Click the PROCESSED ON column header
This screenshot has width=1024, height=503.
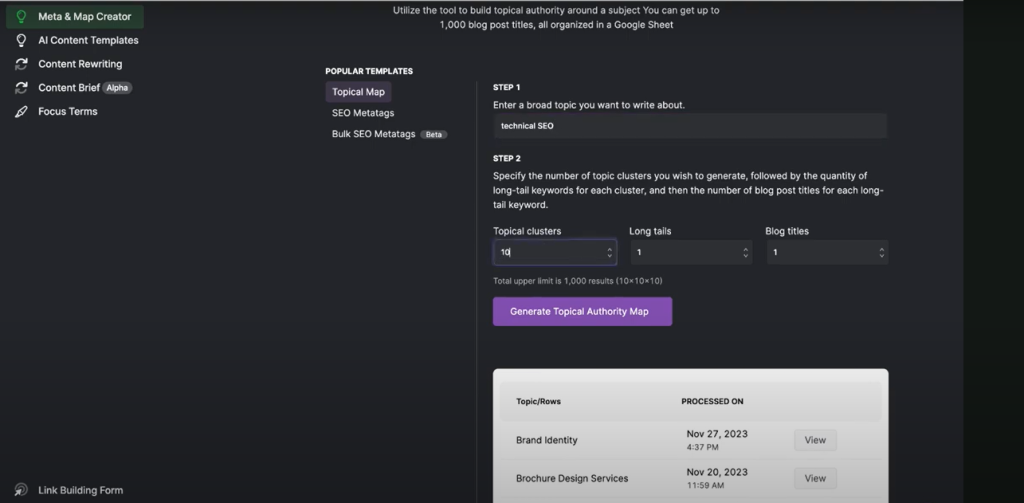click(x=712, y=401)
